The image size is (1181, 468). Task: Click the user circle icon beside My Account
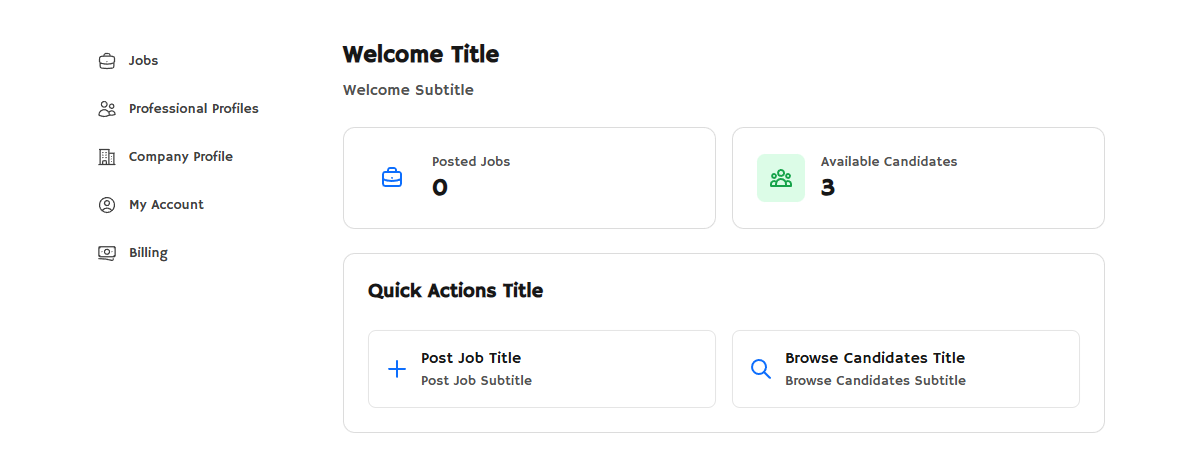[107, 205]
